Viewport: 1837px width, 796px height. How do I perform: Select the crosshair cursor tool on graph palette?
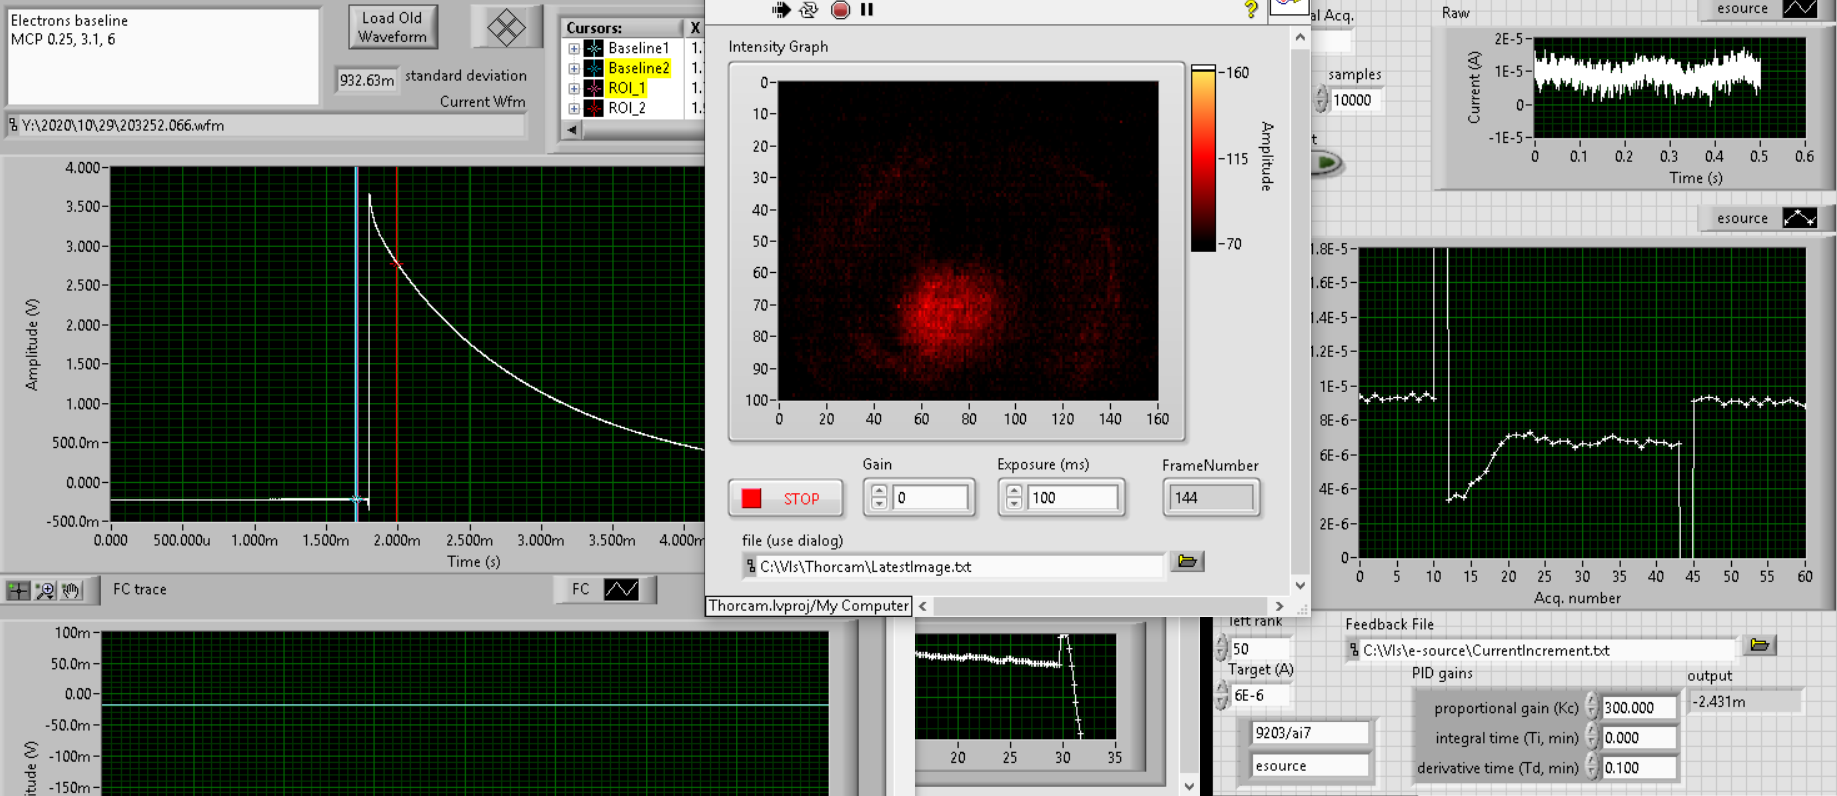pyautogui.click(x=18, y=591)
